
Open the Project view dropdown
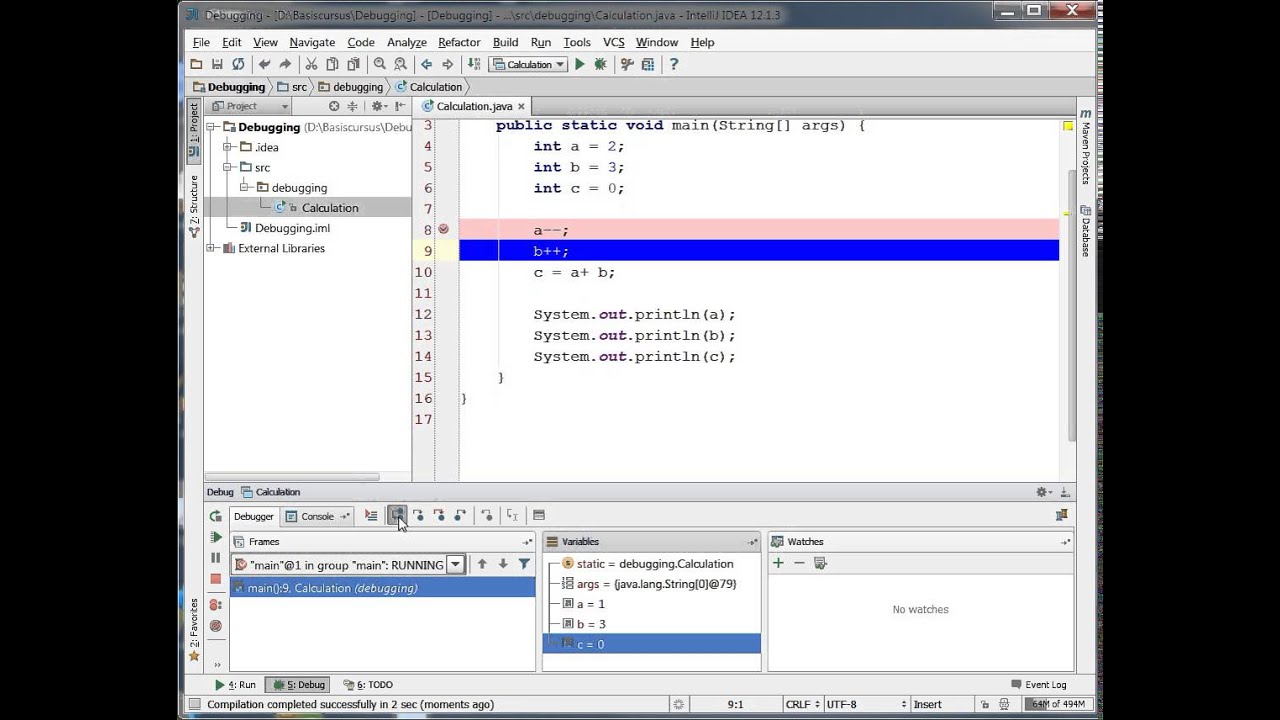click(250, 106)
